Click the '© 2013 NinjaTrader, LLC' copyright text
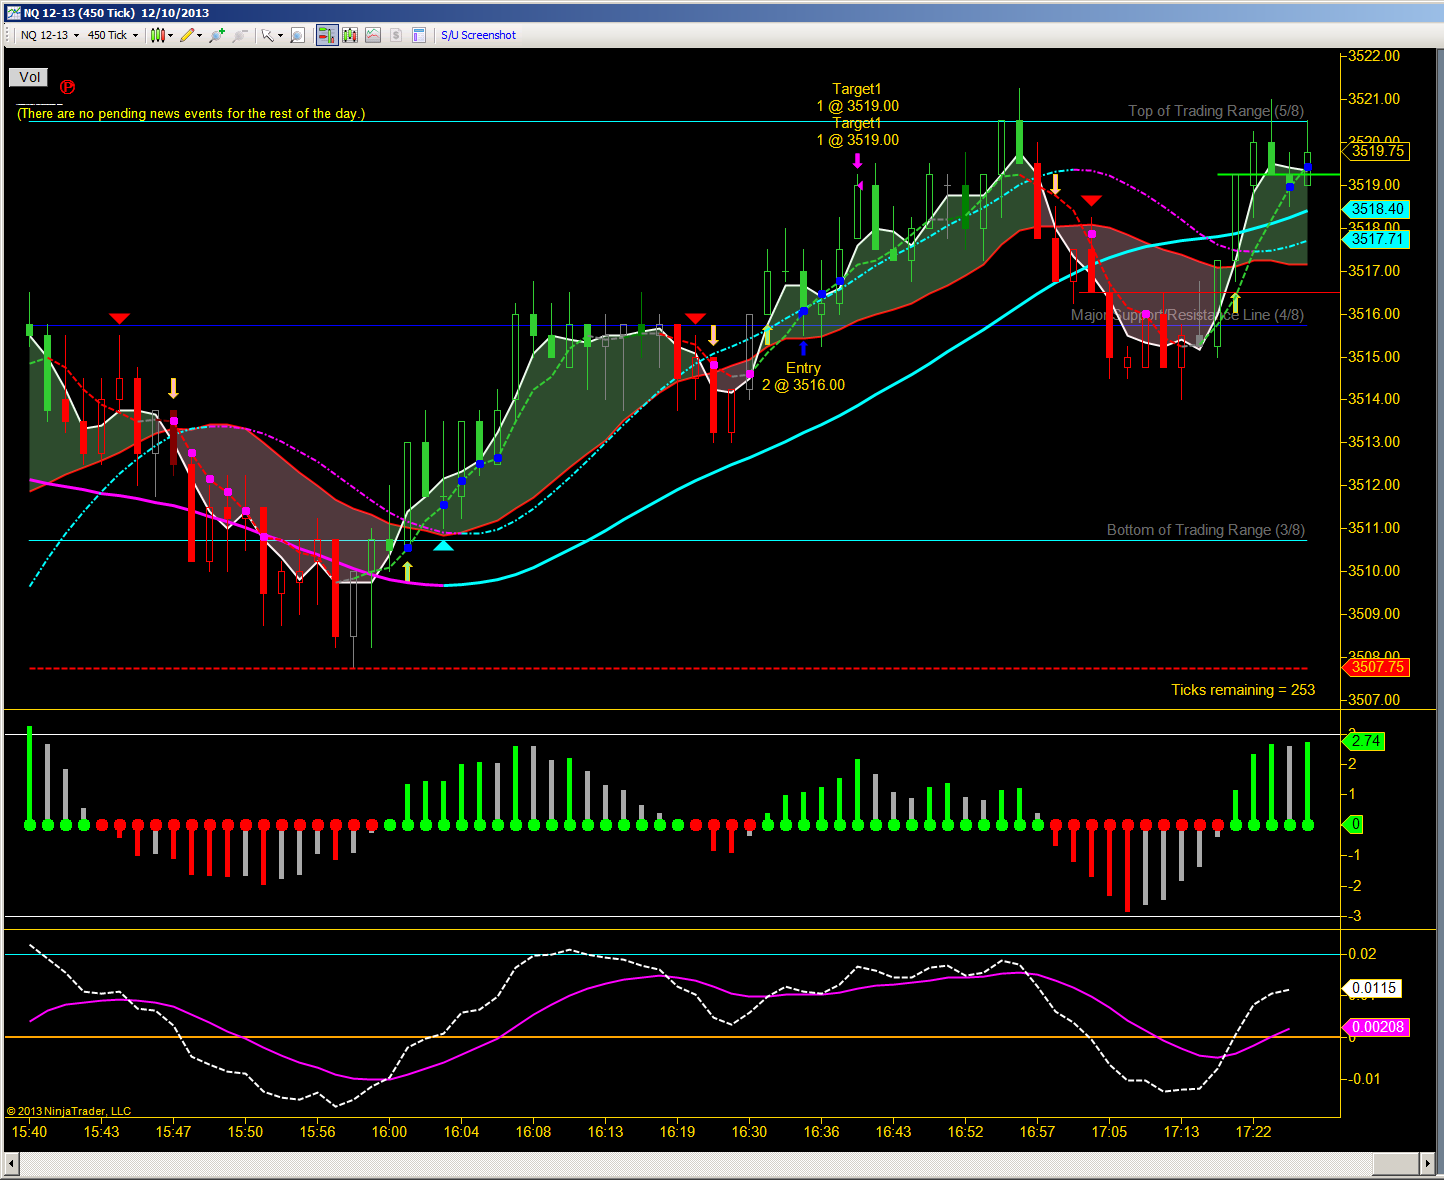 [x=69, y=1111]
